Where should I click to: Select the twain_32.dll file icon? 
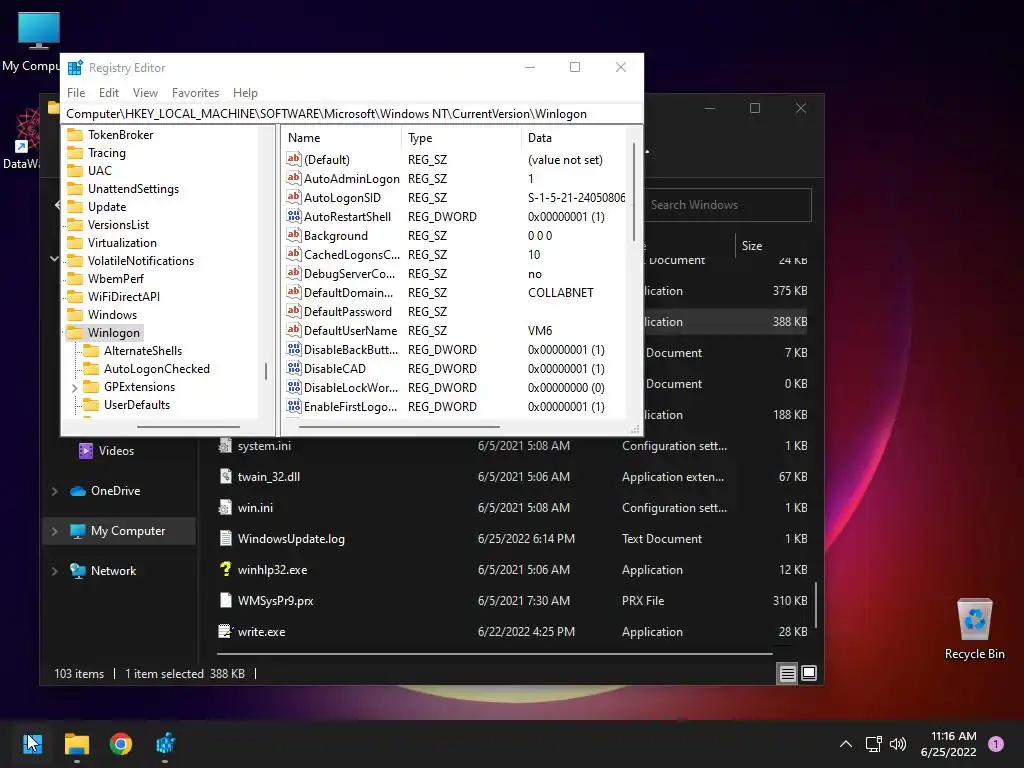(225, 477)
